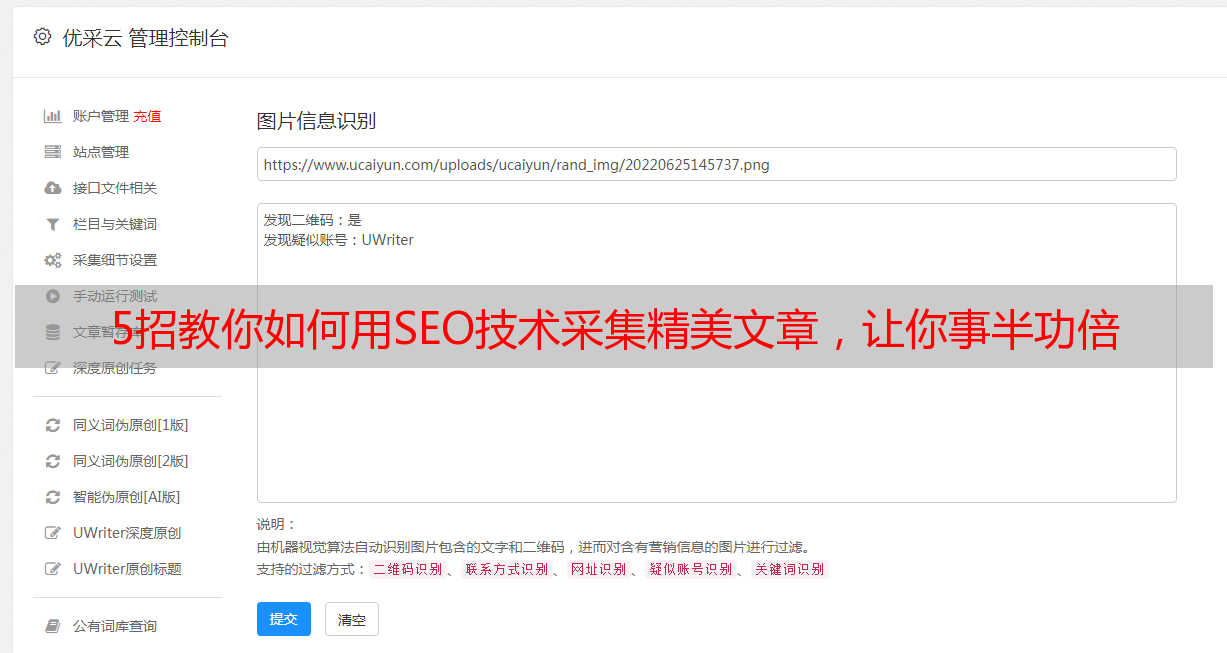Click inside the recognition results text area
The image size is (1227, 653).
(716, 352)
